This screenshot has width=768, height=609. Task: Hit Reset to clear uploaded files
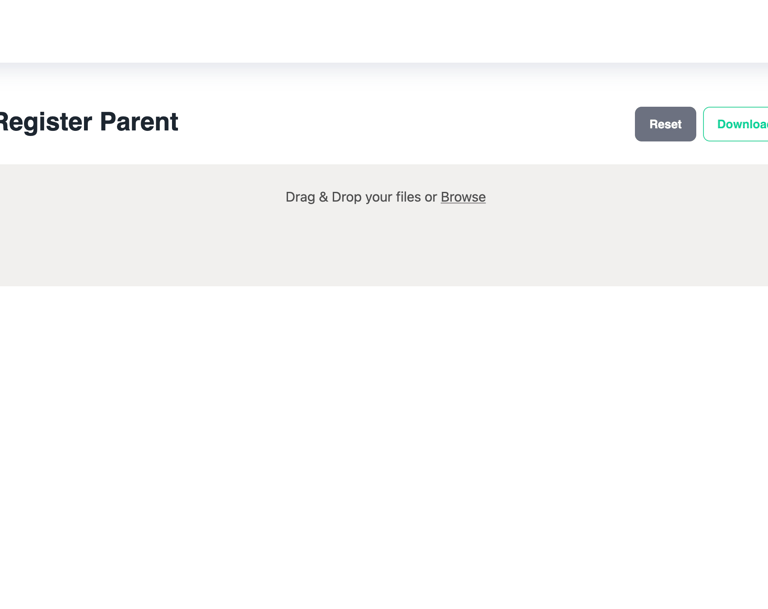(665, 124)
